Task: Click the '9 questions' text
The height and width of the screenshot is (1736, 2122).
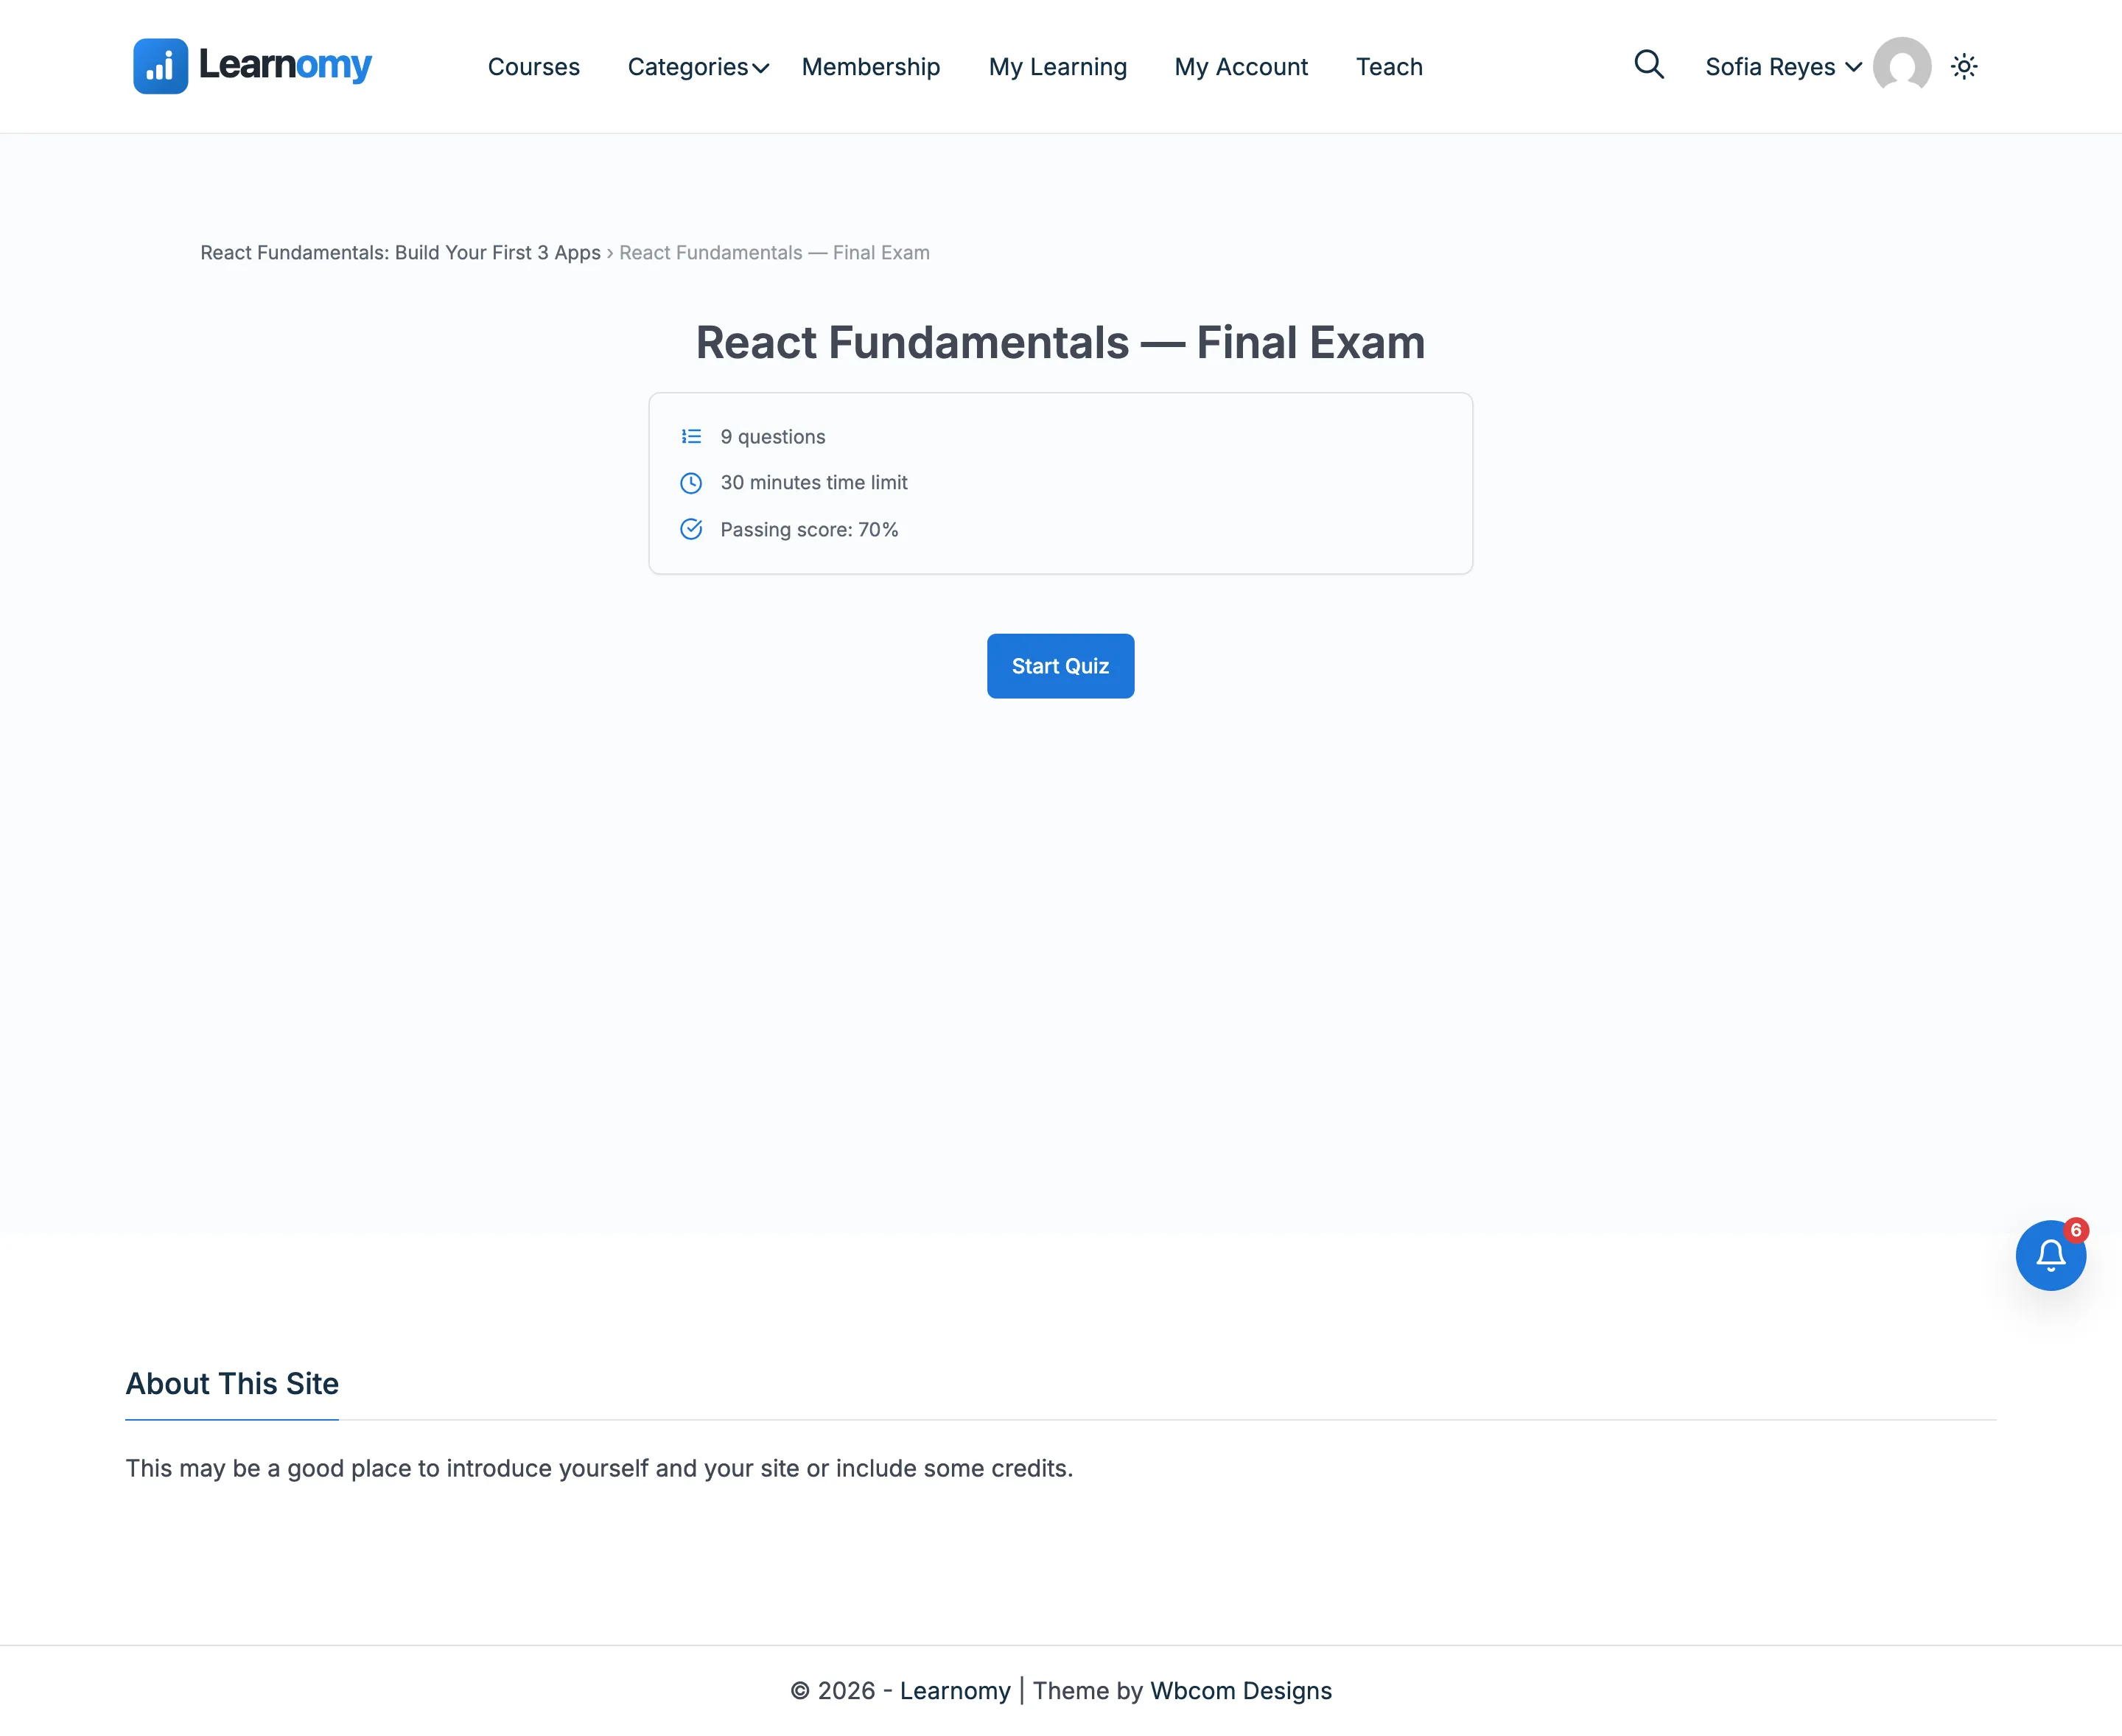Action: 772,437
